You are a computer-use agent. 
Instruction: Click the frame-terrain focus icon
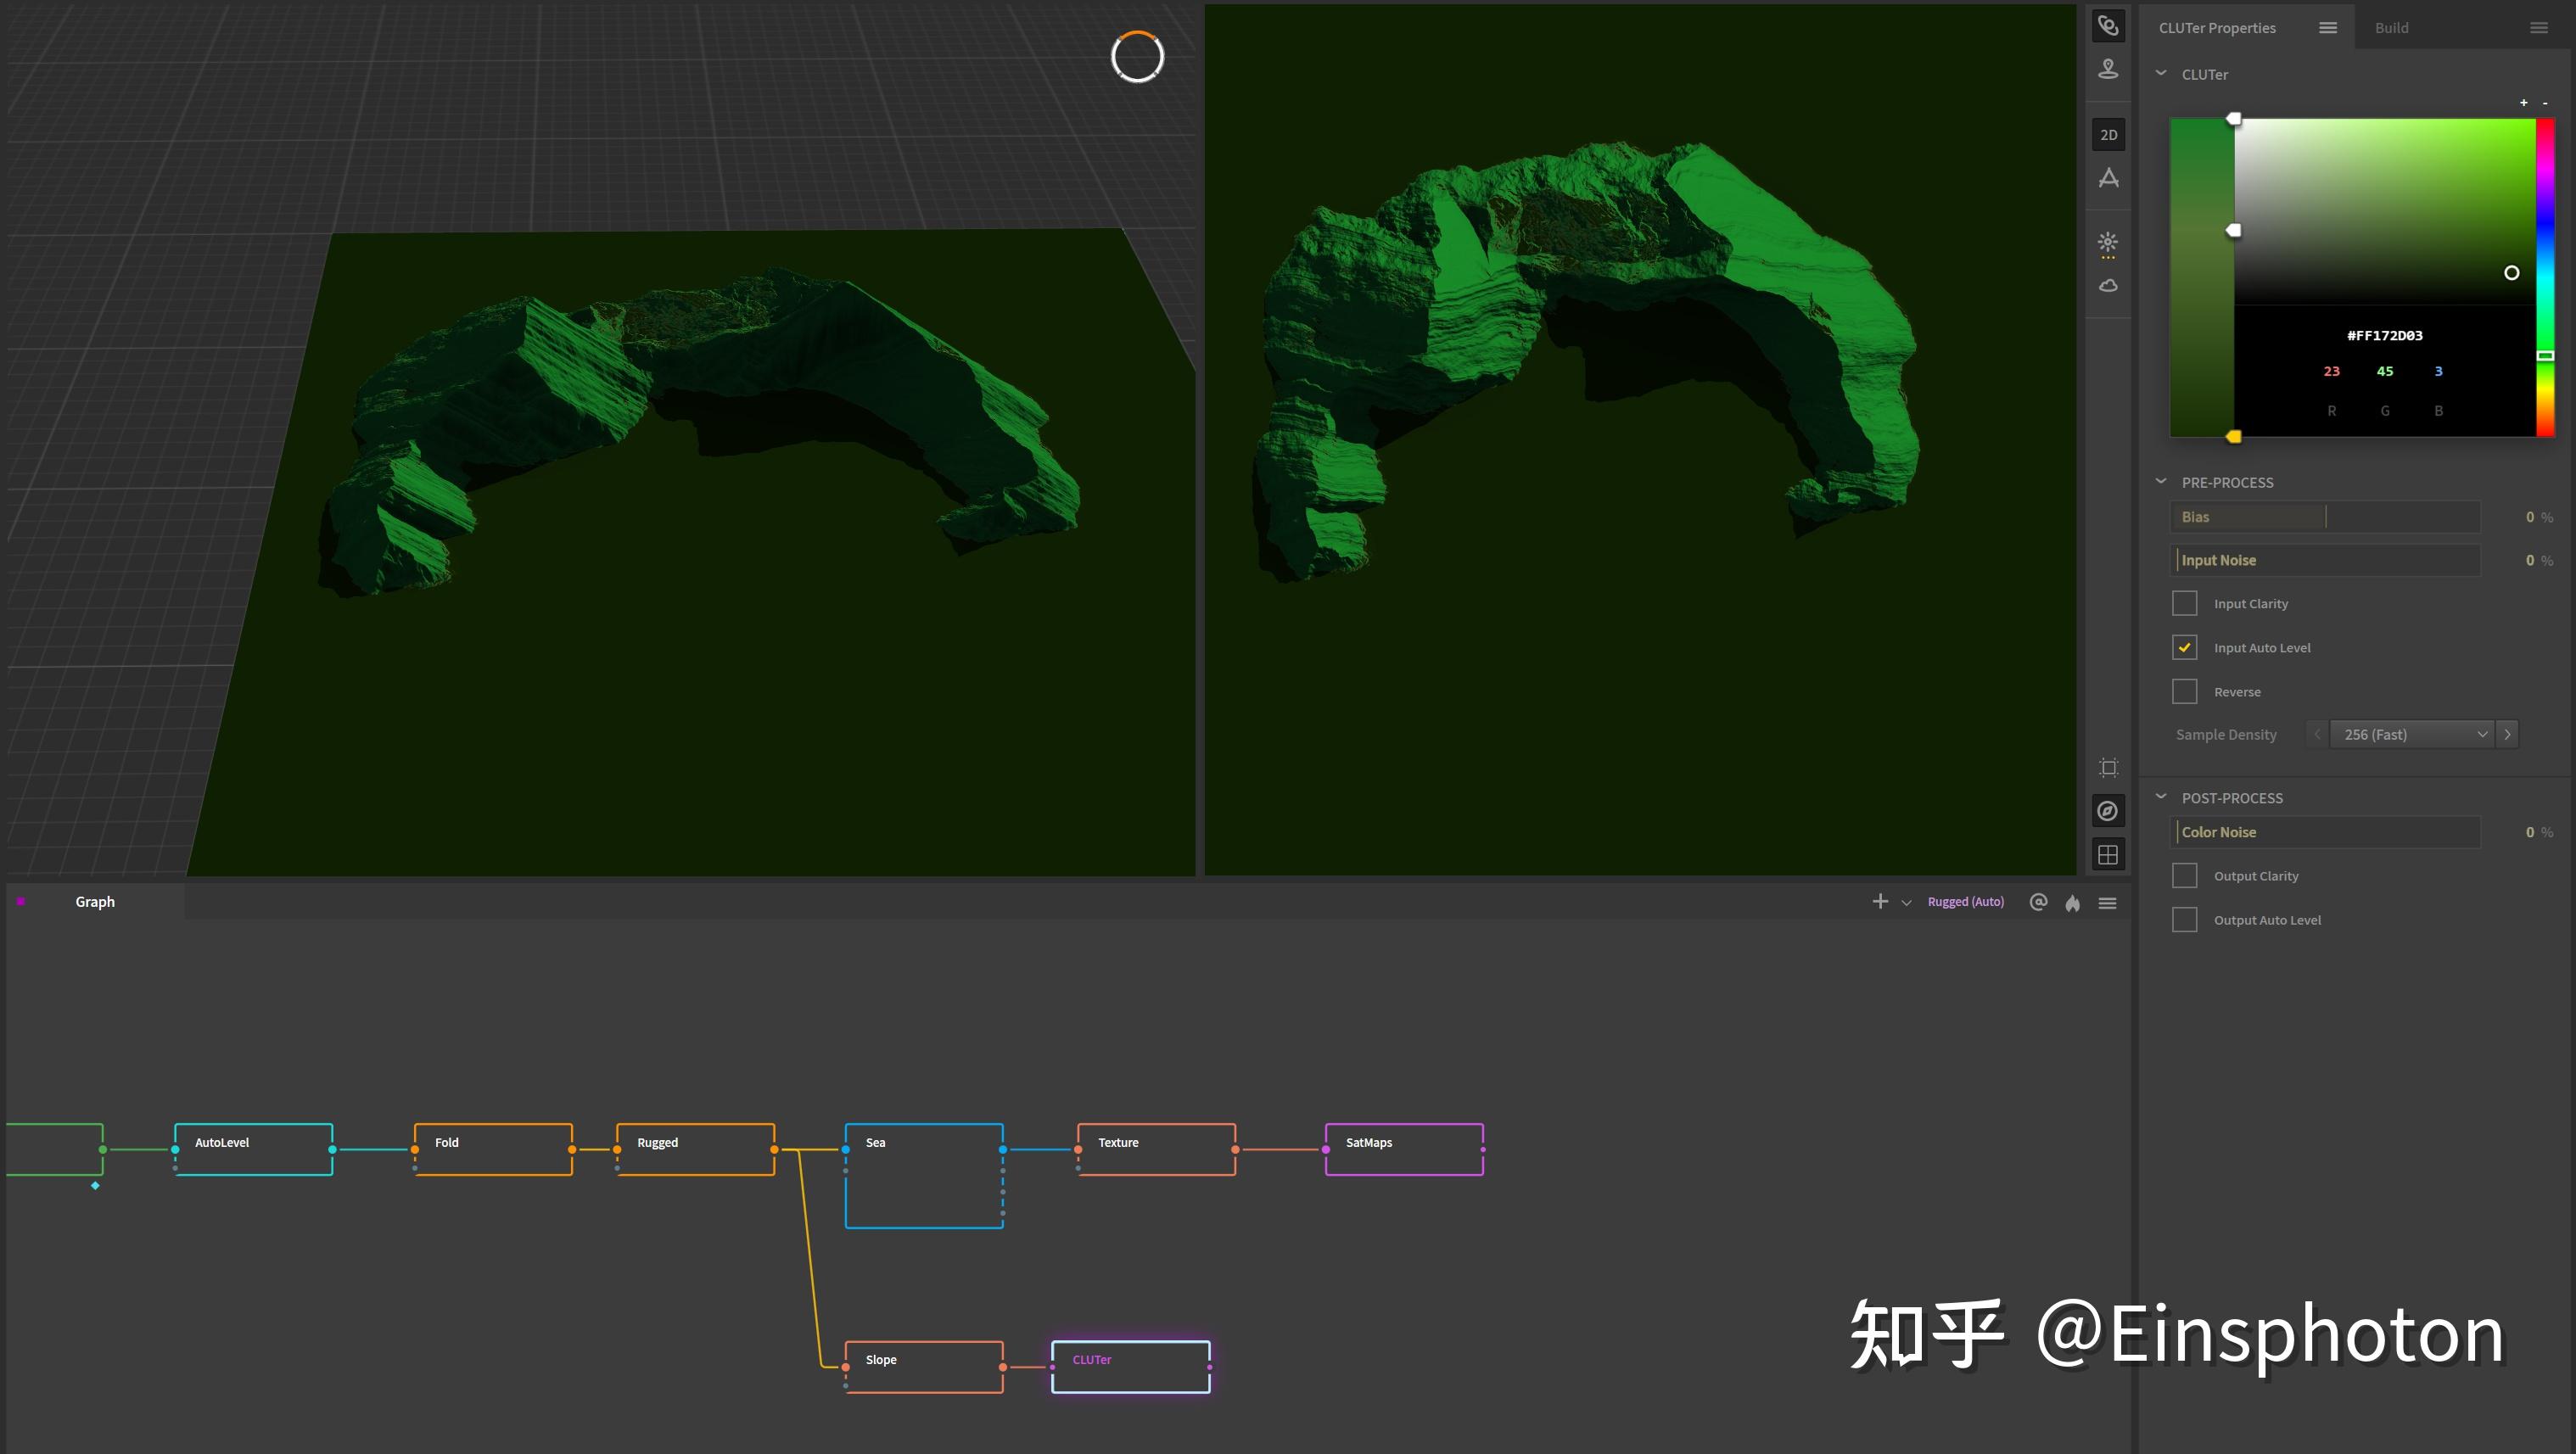pos(2108,768)
